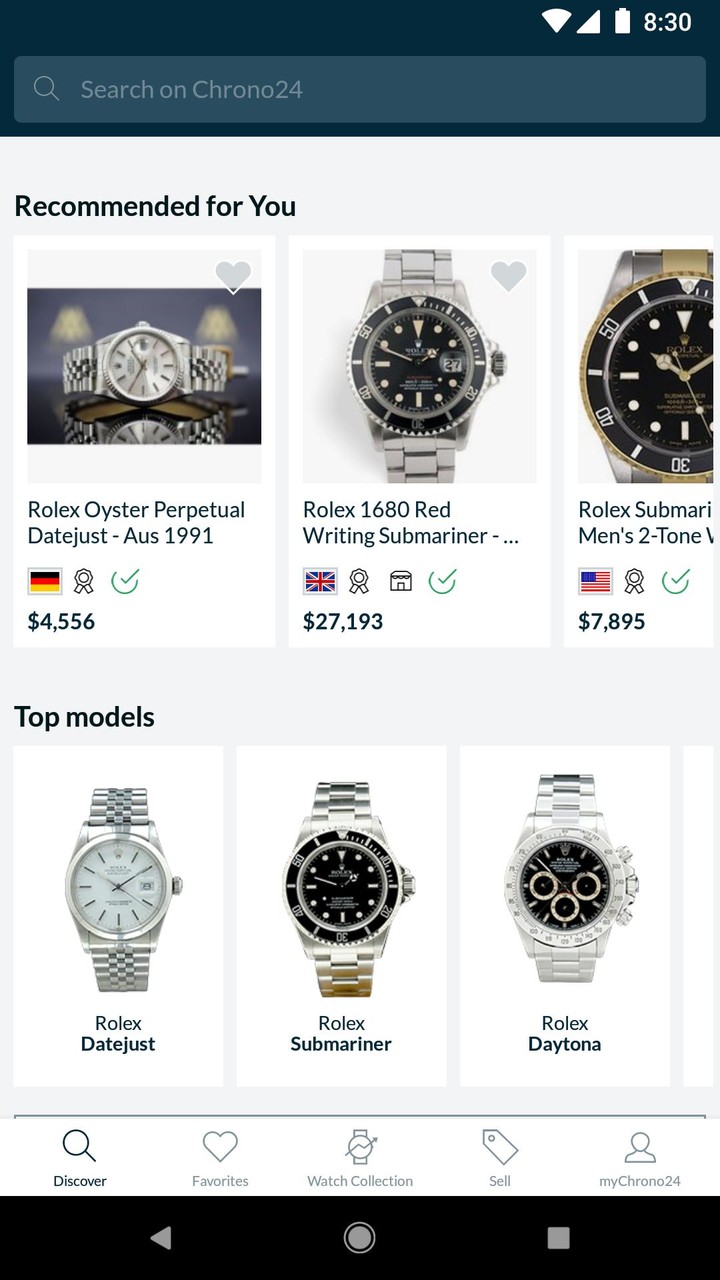Image resolution: width=720 pixels, height=1280 pixels.
Task: View the Rolex Daytona top model
Action: coord(565,915)
